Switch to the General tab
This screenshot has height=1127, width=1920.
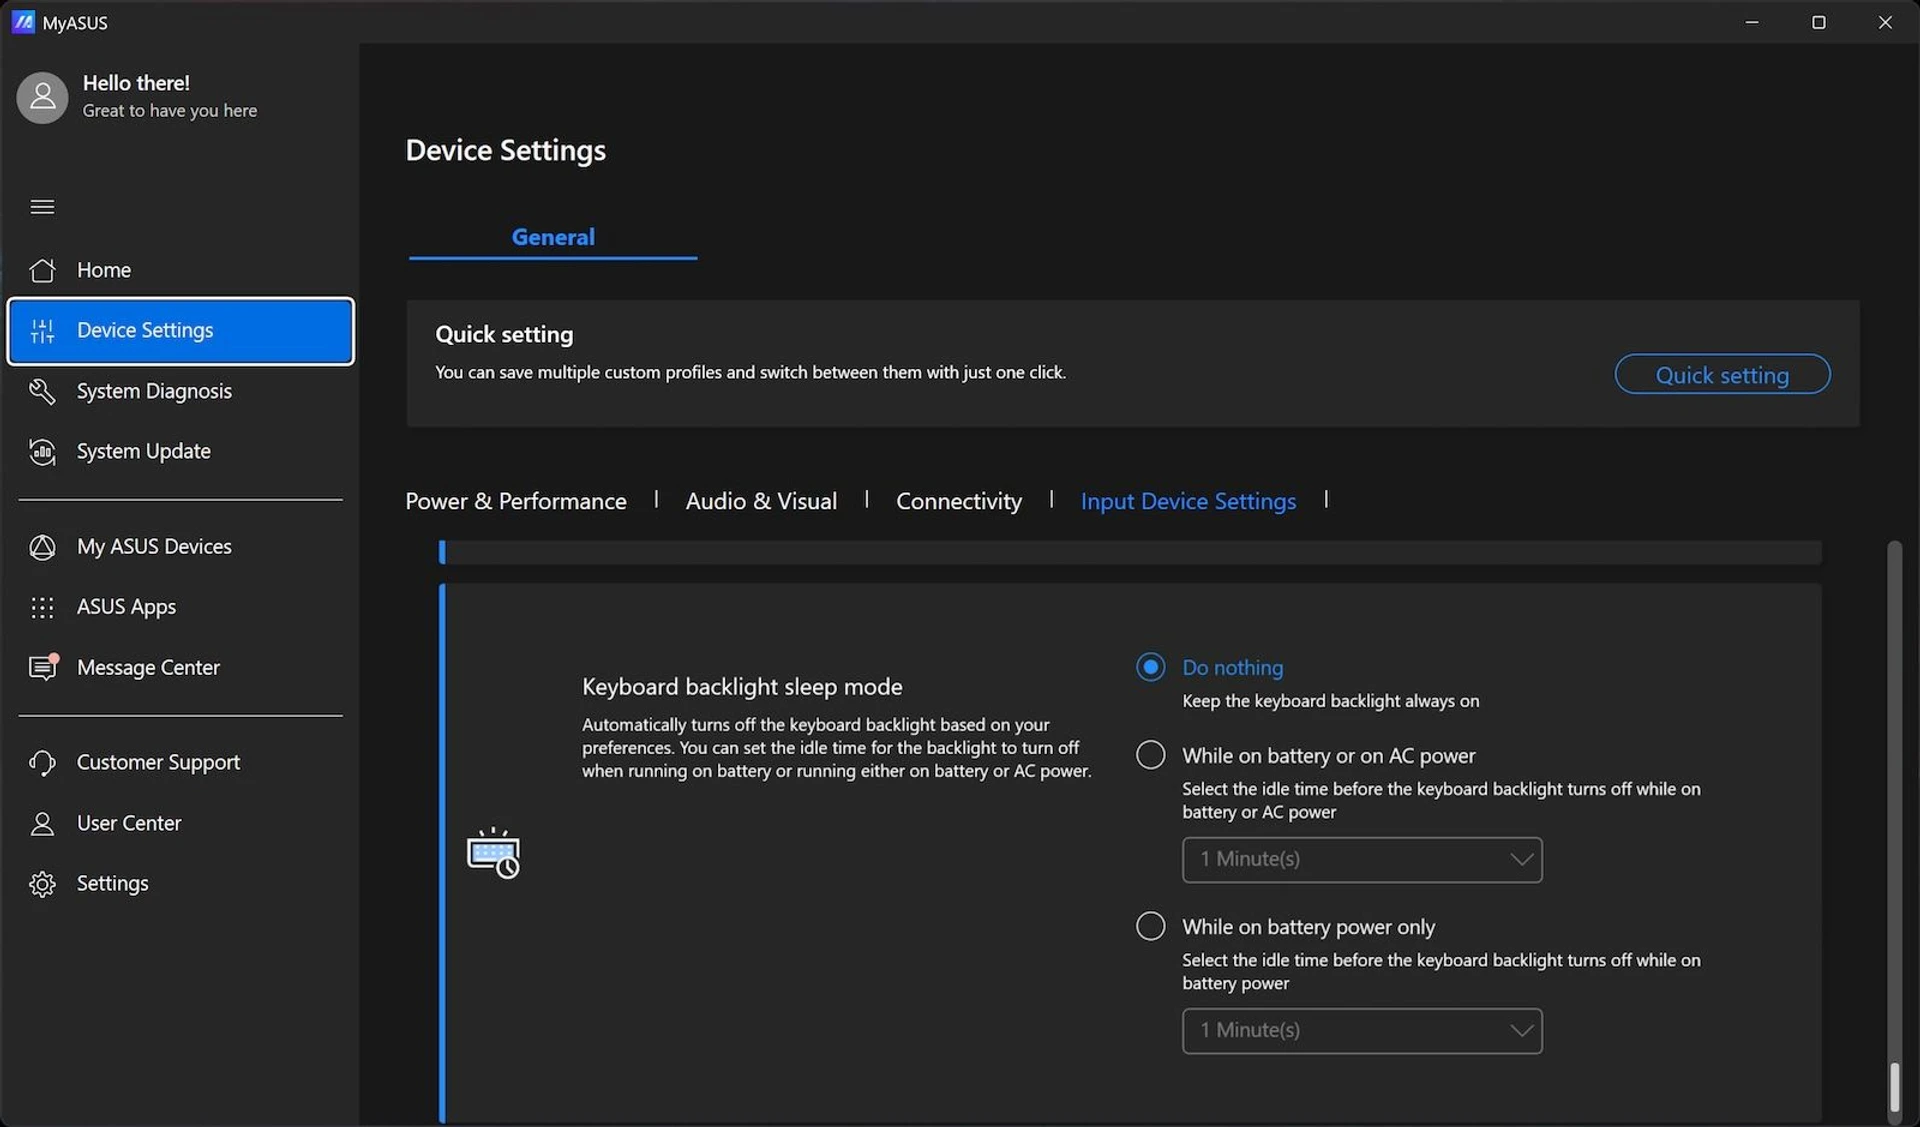[553, 237]
